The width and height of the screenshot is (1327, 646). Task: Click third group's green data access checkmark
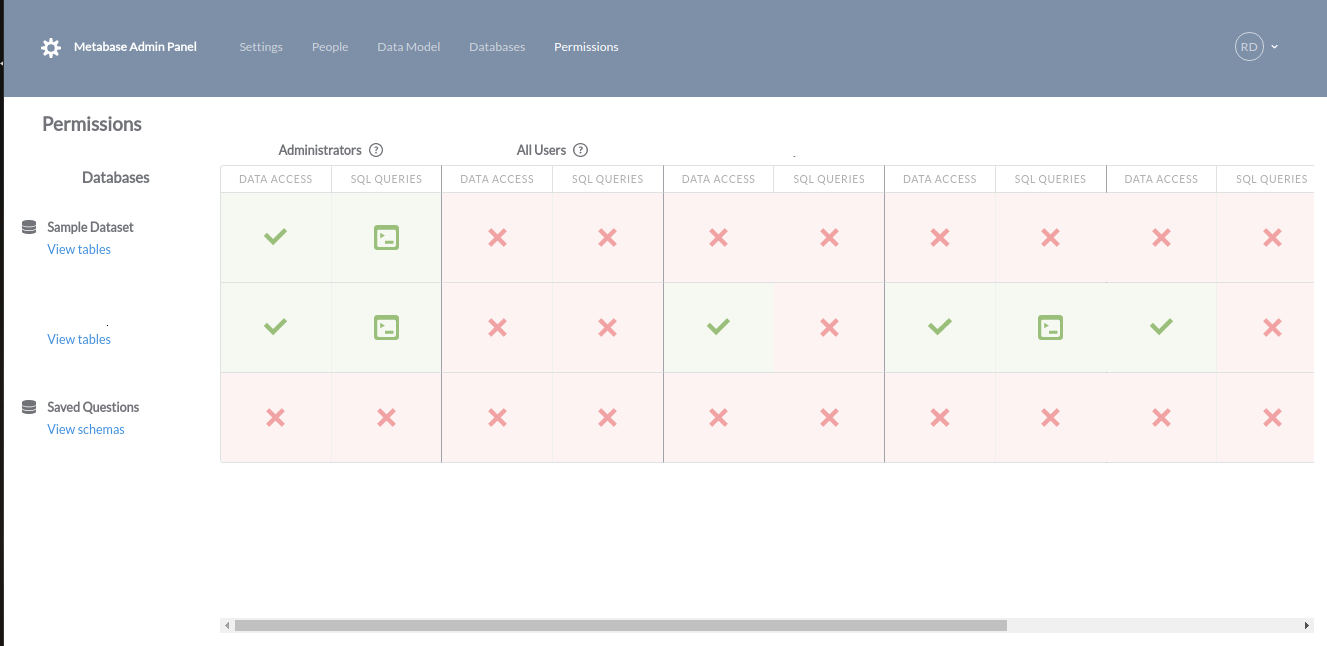[718, 327]
